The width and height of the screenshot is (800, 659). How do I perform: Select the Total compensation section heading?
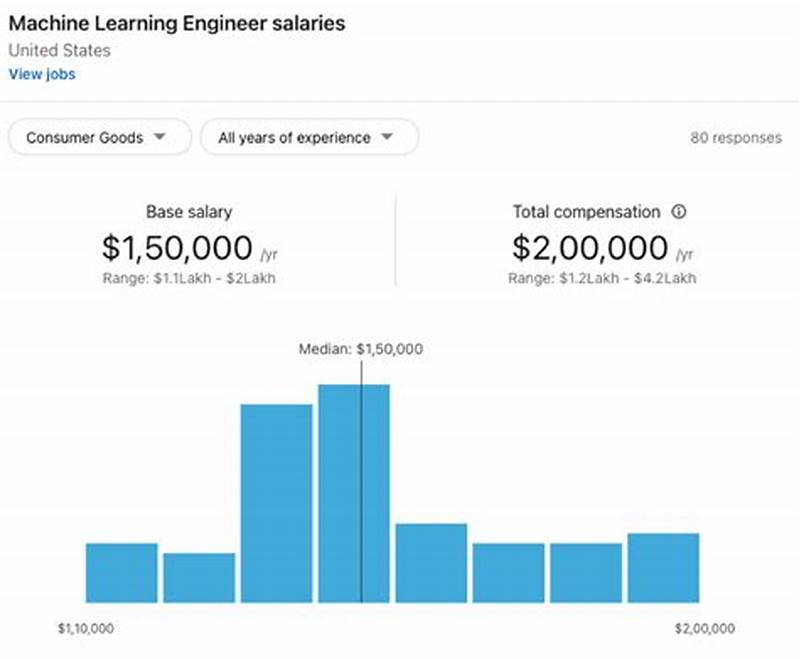[x=586, y=211]
